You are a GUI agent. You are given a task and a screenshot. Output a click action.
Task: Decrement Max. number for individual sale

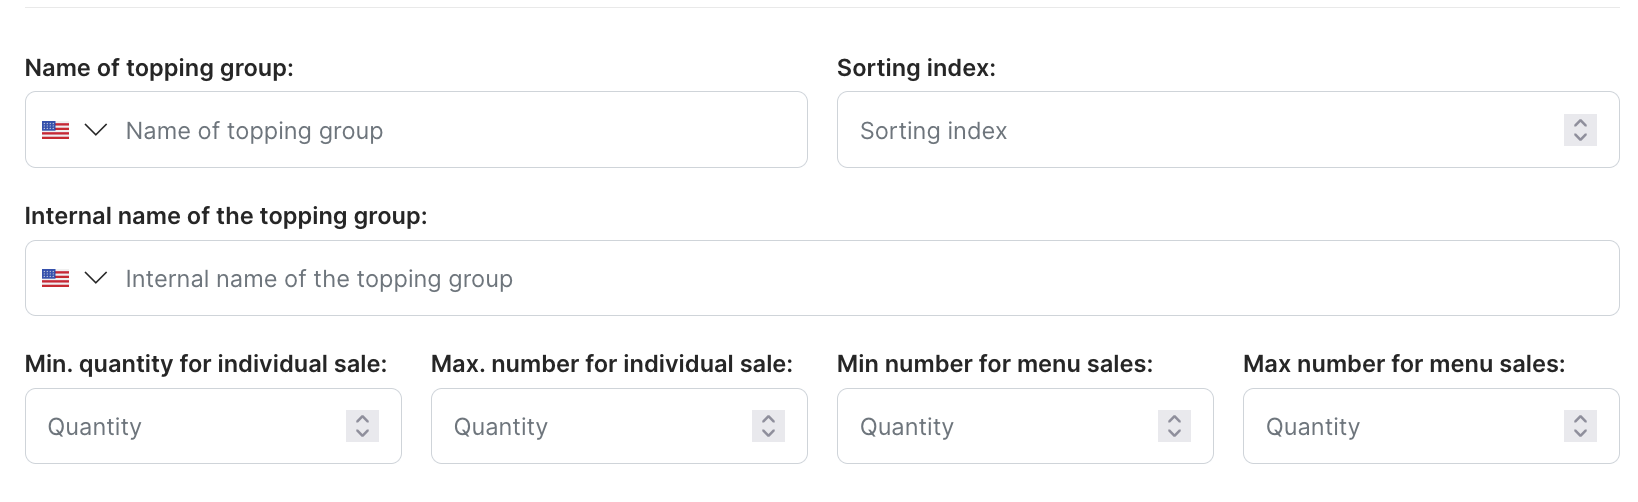[x=768, y=433]
